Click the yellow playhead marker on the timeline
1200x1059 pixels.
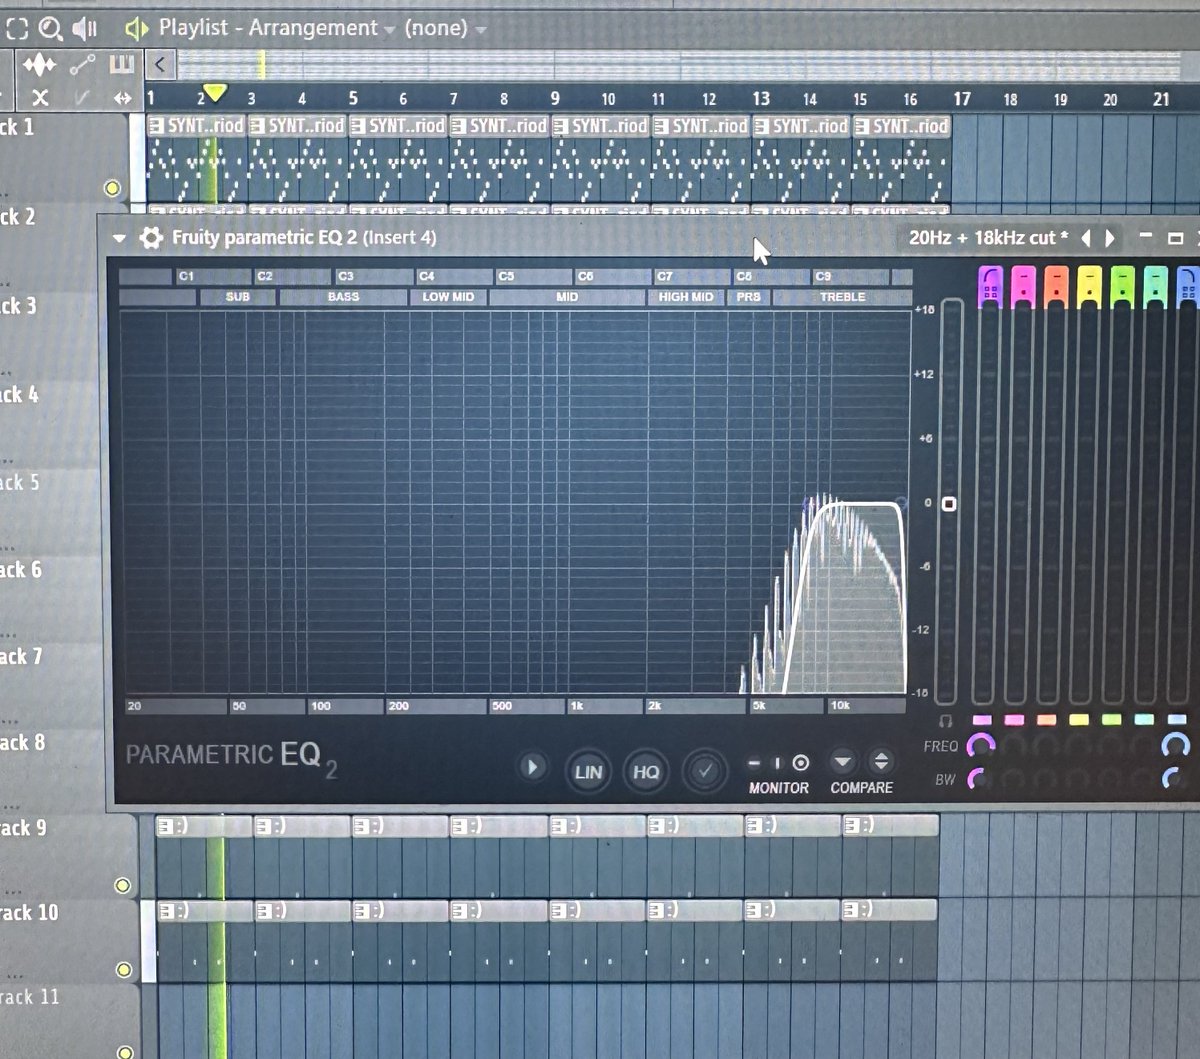213,94
